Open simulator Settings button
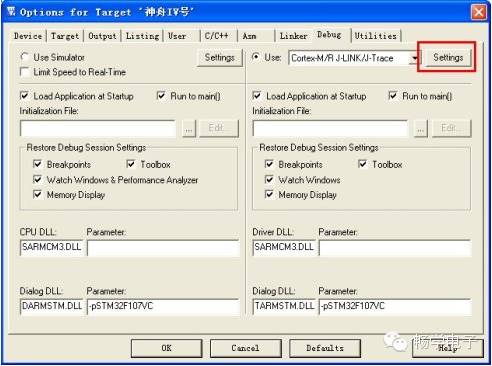The image size is (492, 366). point(220,58)
